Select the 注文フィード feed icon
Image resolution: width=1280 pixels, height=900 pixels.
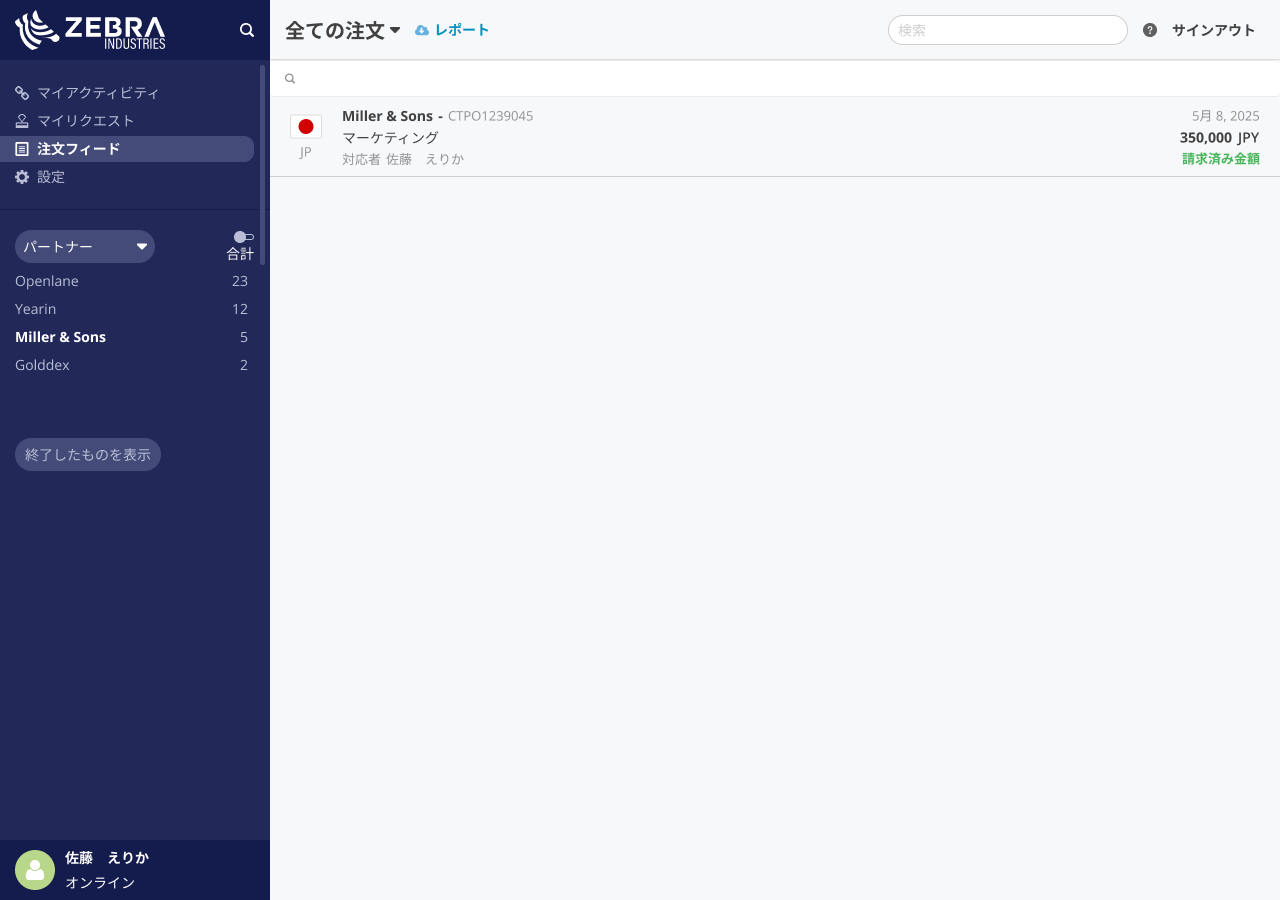pyautogui.click(x=21, y=148)
